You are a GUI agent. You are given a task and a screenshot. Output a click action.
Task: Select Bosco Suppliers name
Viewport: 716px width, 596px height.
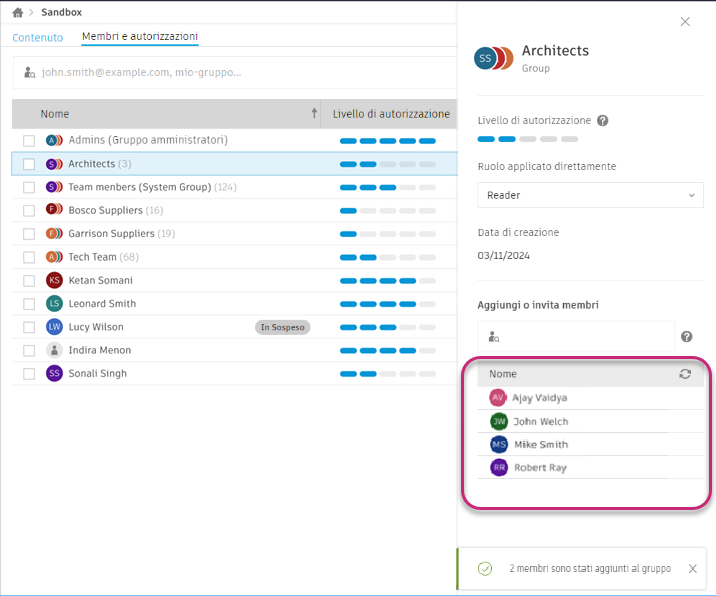point(105,210)
